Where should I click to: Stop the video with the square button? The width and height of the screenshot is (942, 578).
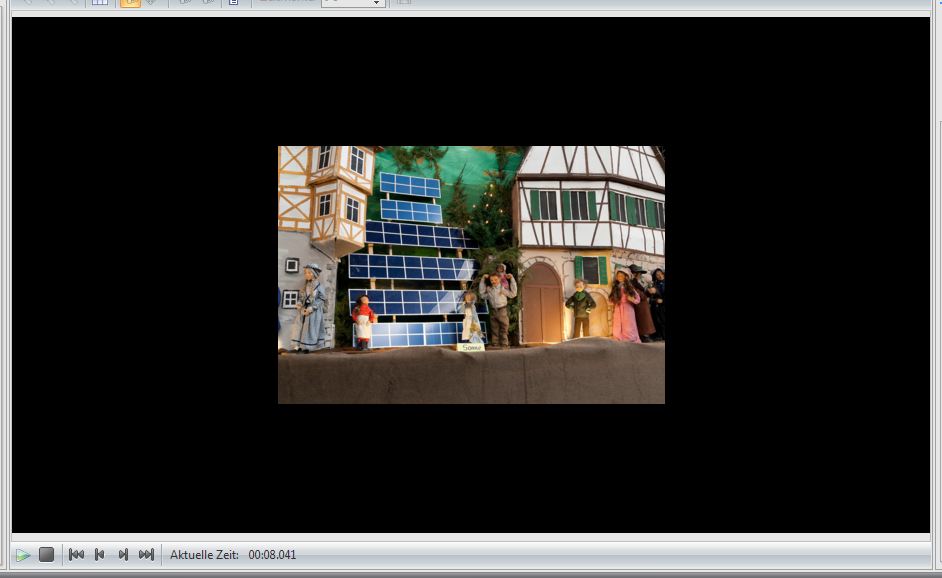[46, 555]
